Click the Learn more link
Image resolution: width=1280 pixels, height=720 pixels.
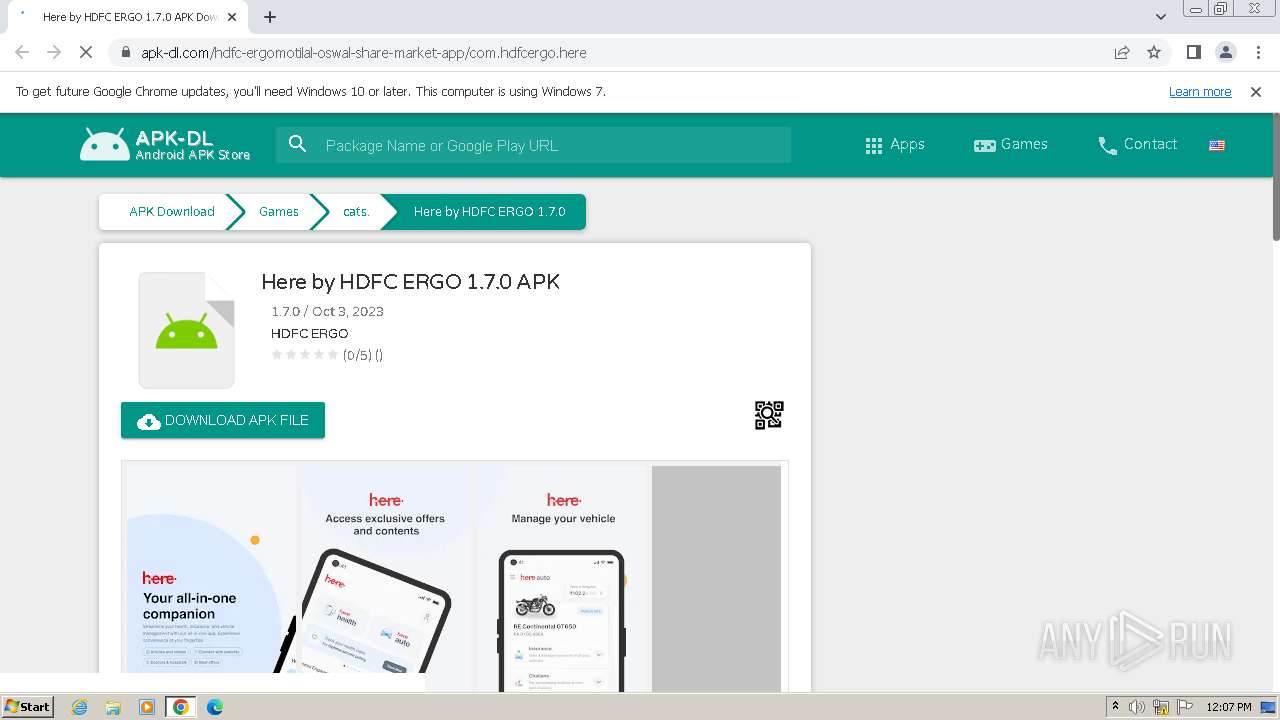pyautogui.click(x=1200, y=92)
